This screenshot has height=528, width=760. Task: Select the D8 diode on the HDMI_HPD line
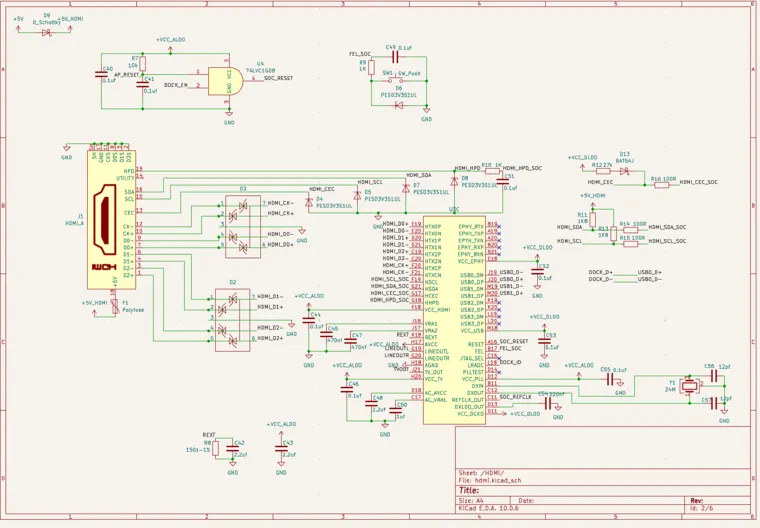(x=454, y=181)
